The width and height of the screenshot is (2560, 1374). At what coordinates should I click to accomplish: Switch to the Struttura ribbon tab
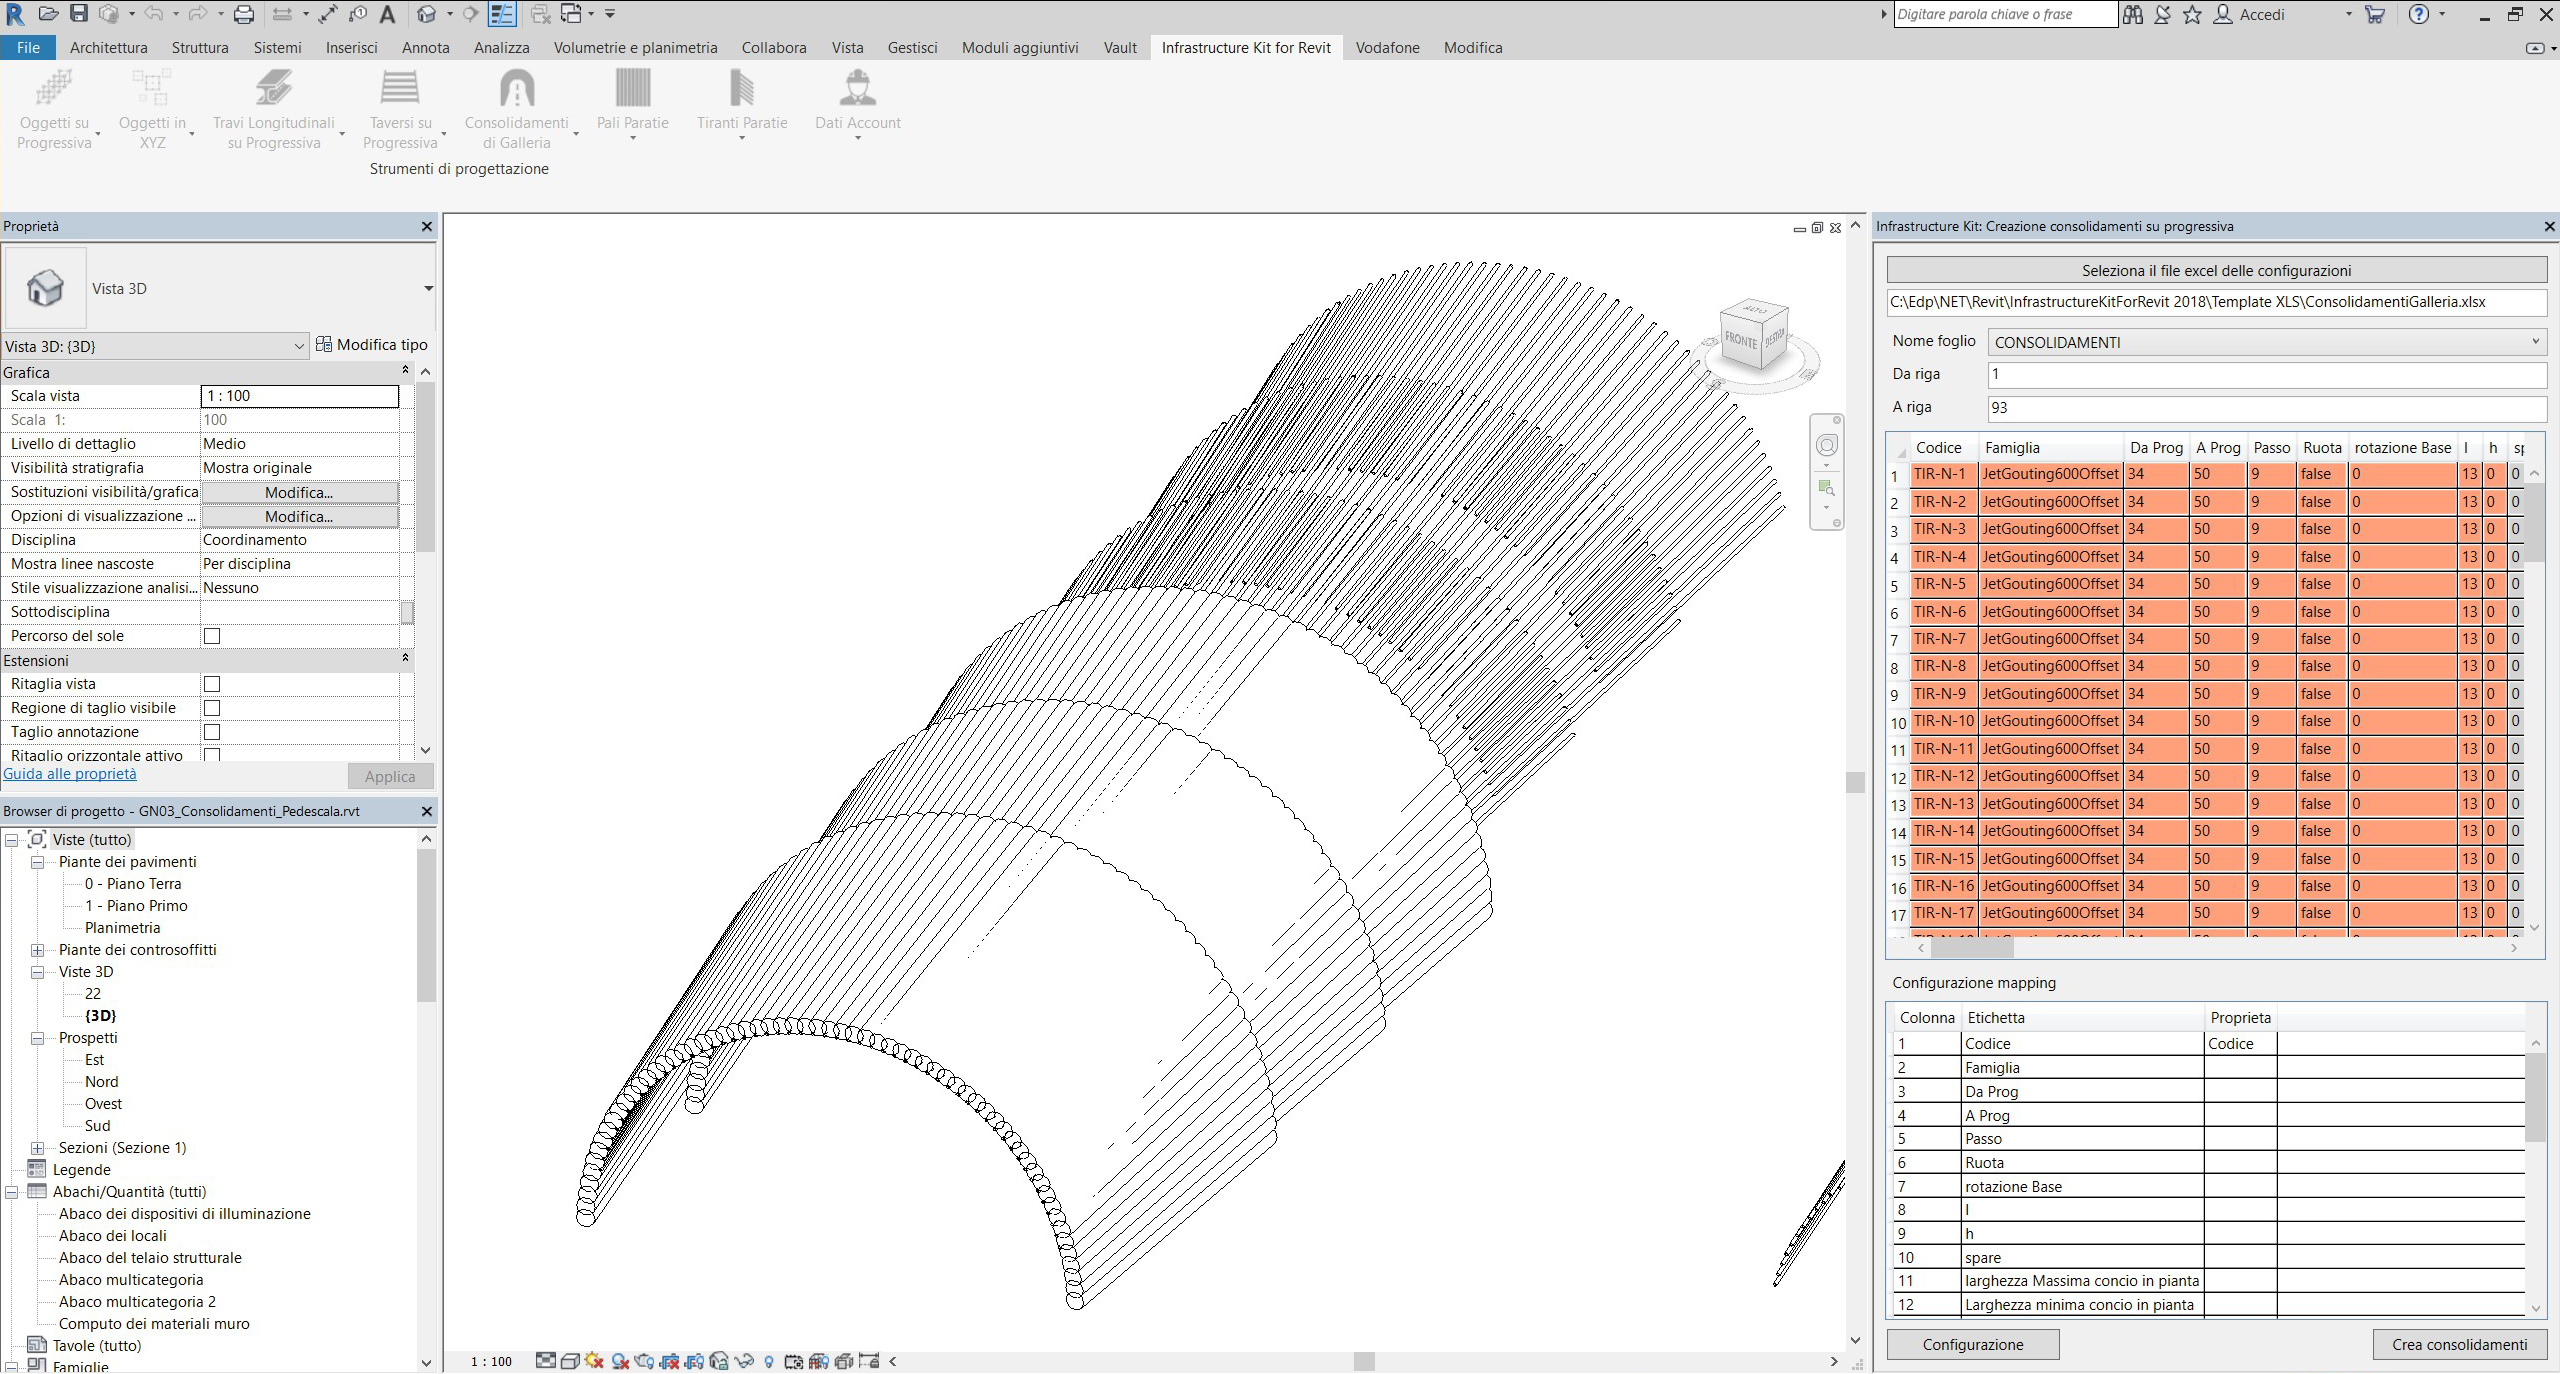[x=199, y=47]
